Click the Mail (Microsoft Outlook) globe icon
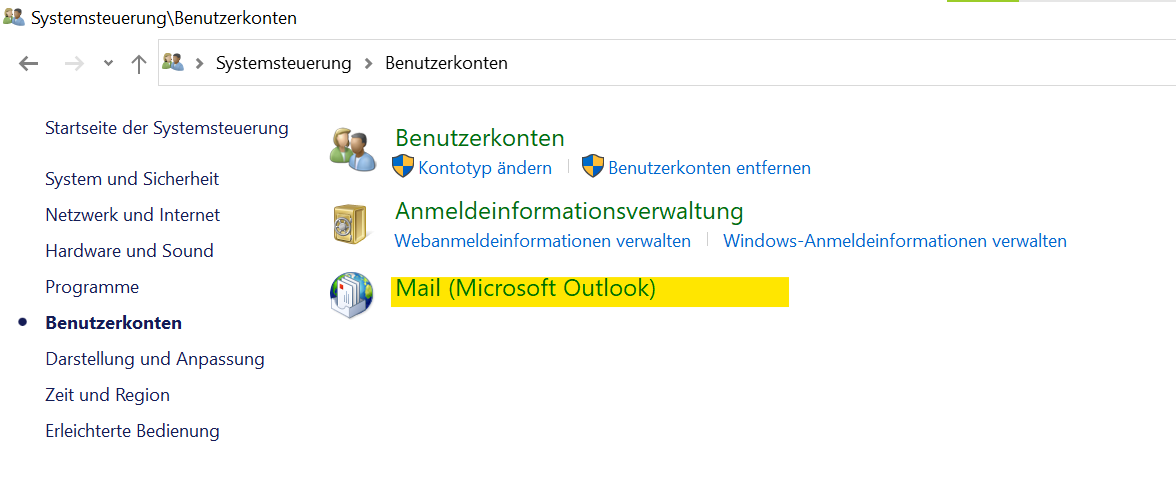This screenshot has height=484, width=1176. pos(351,295)
